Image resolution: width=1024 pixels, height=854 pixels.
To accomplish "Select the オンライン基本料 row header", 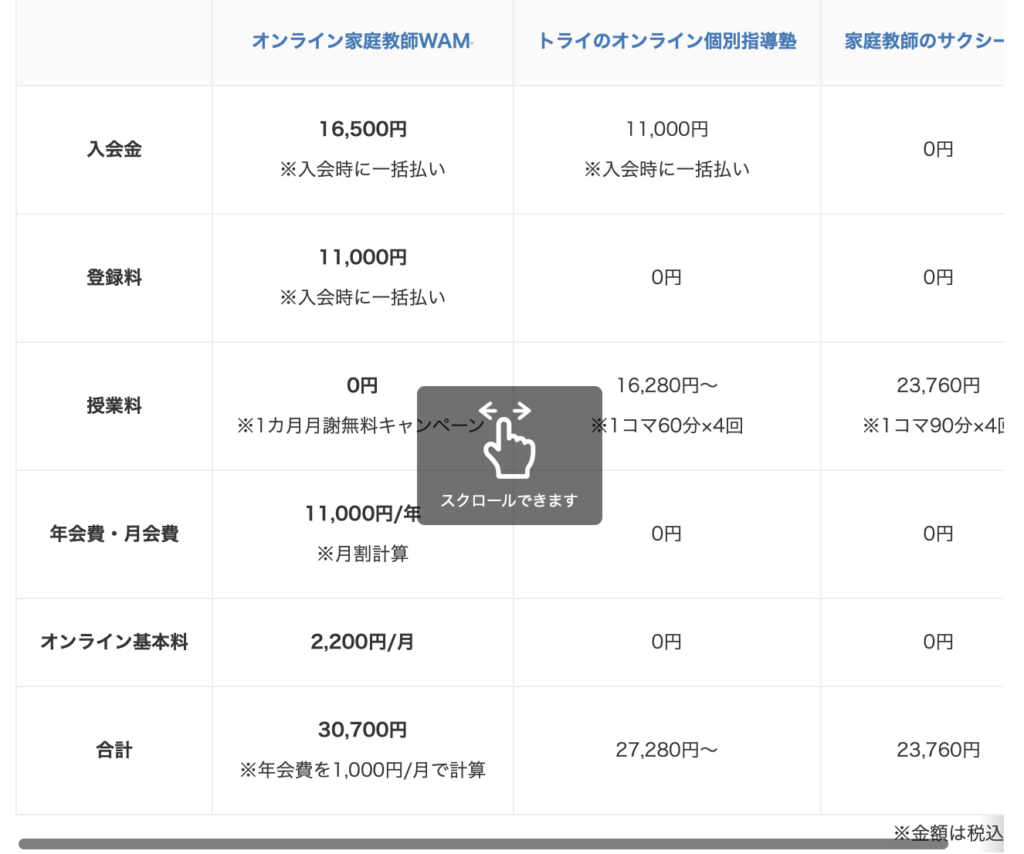I will [x=114, y=642].
